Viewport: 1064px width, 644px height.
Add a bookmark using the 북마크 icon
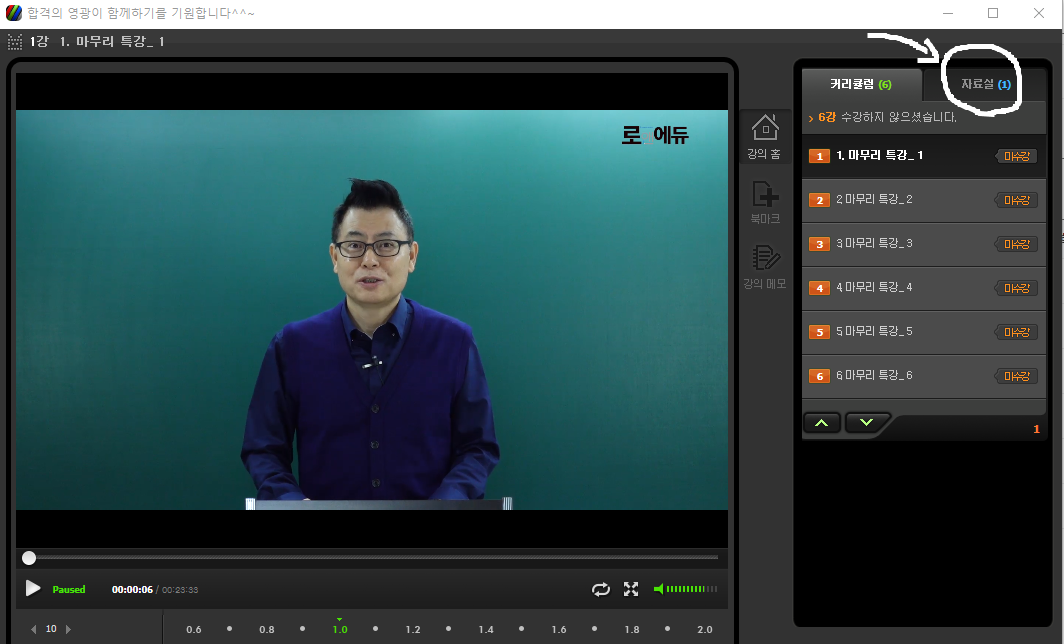pyautogui.click(x=764, y=199)
